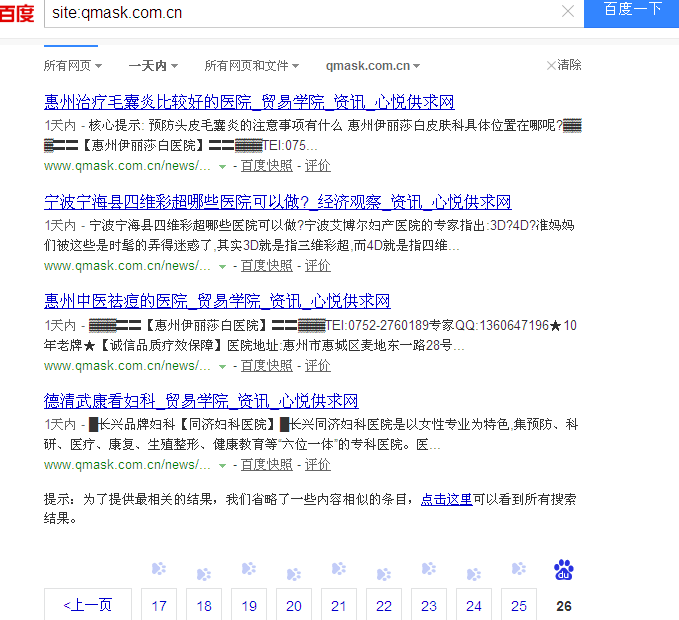This screenshot has width=679, height=620.
Task: Open the qmask.com.cn site filter dropdown
Action: pos(373,65)
